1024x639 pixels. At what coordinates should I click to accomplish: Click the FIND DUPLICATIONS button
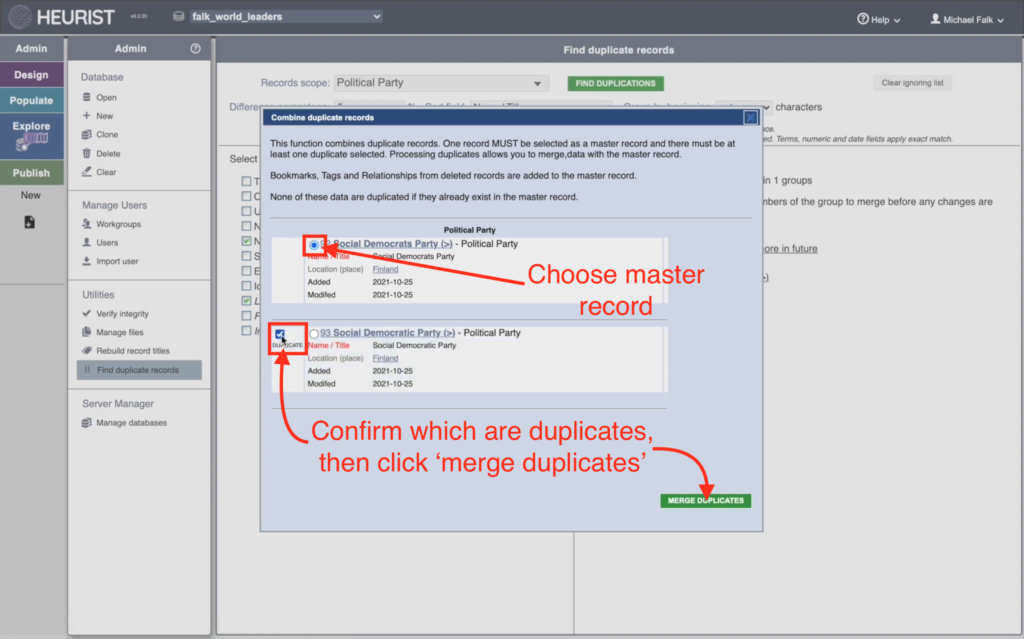615,83
